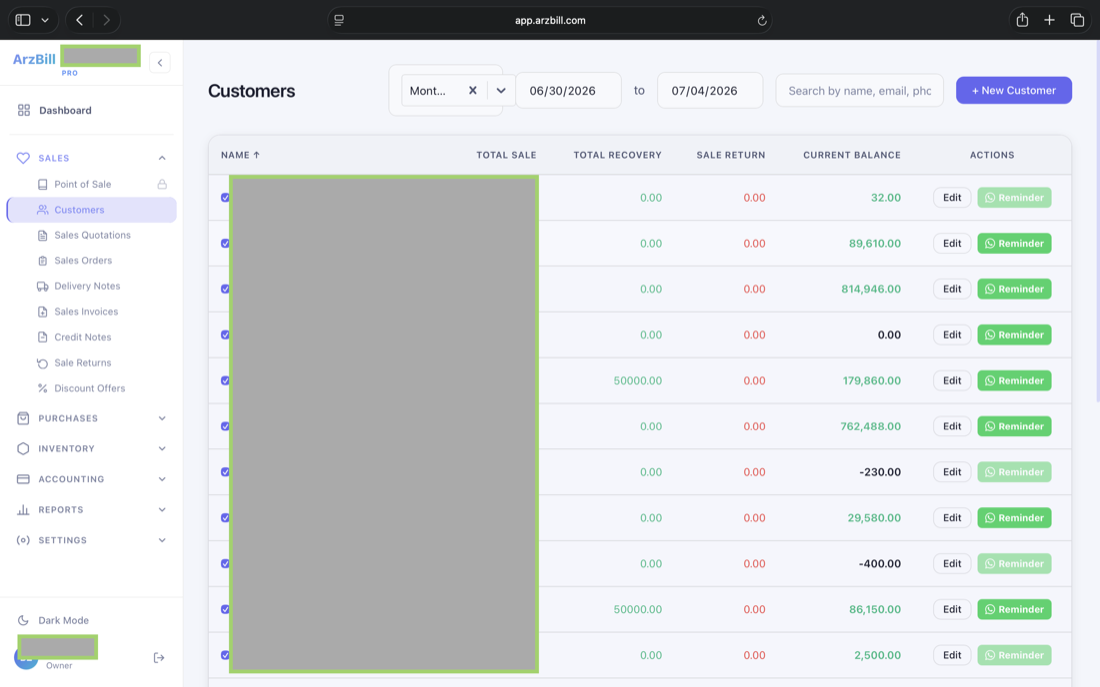Uncheck the customer row with balance 814,946.00
Viewport: 1100px width, 687px height.
pos(225,289)
